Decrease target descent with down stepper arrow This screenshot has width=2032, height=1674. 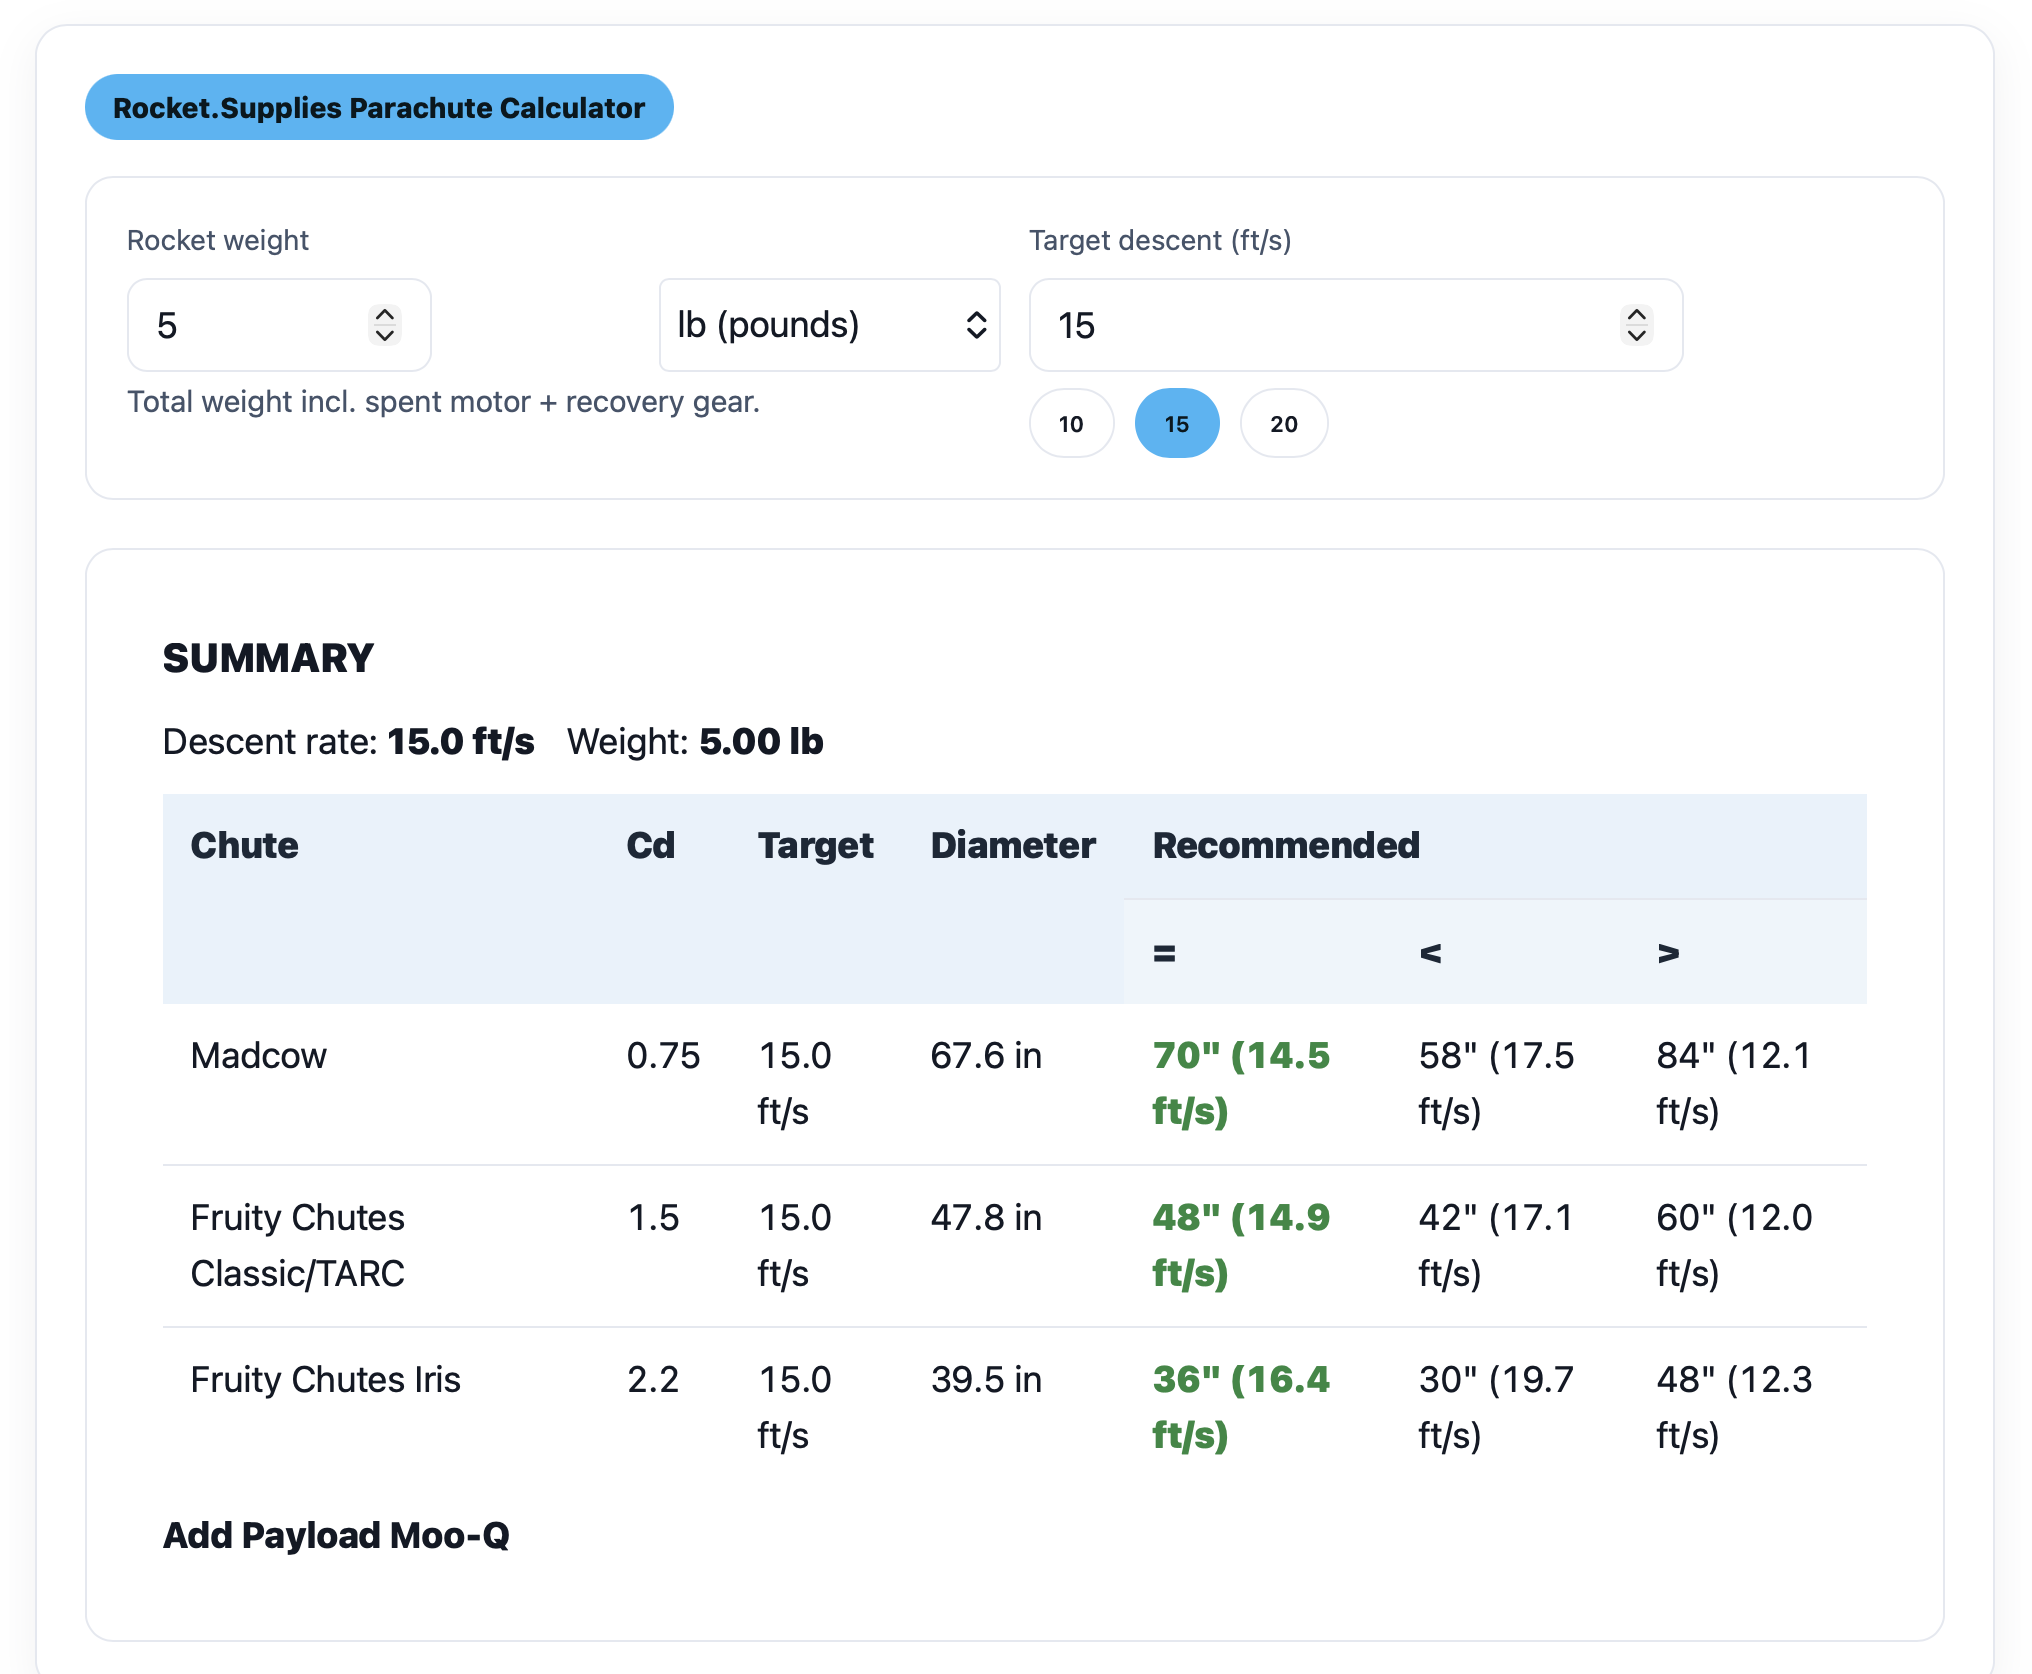(1636, 337)
